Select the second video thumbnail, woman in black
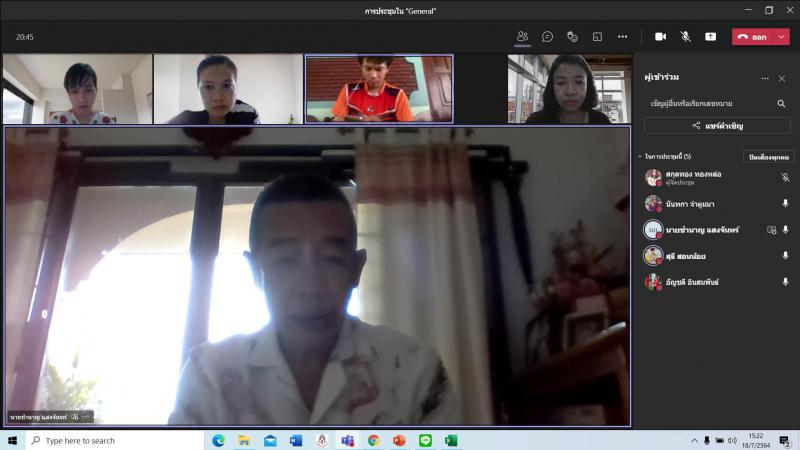The width and height of the screenshot is (800, 450). tap(228, 89)
